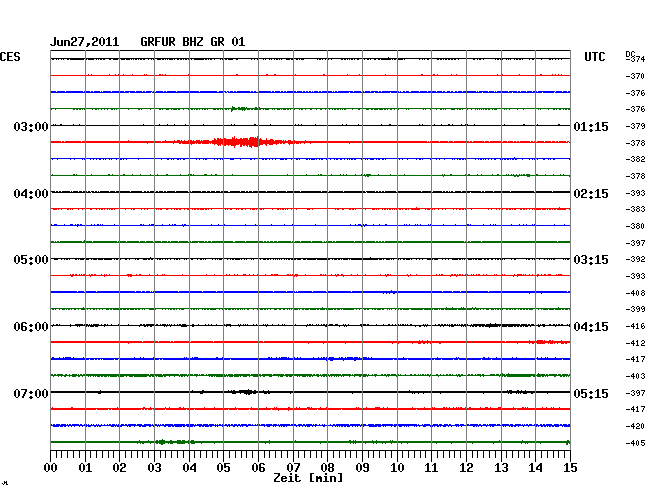Click the DC offset value -379
This screenshot has width=650, height=494.
pos(635,126)
